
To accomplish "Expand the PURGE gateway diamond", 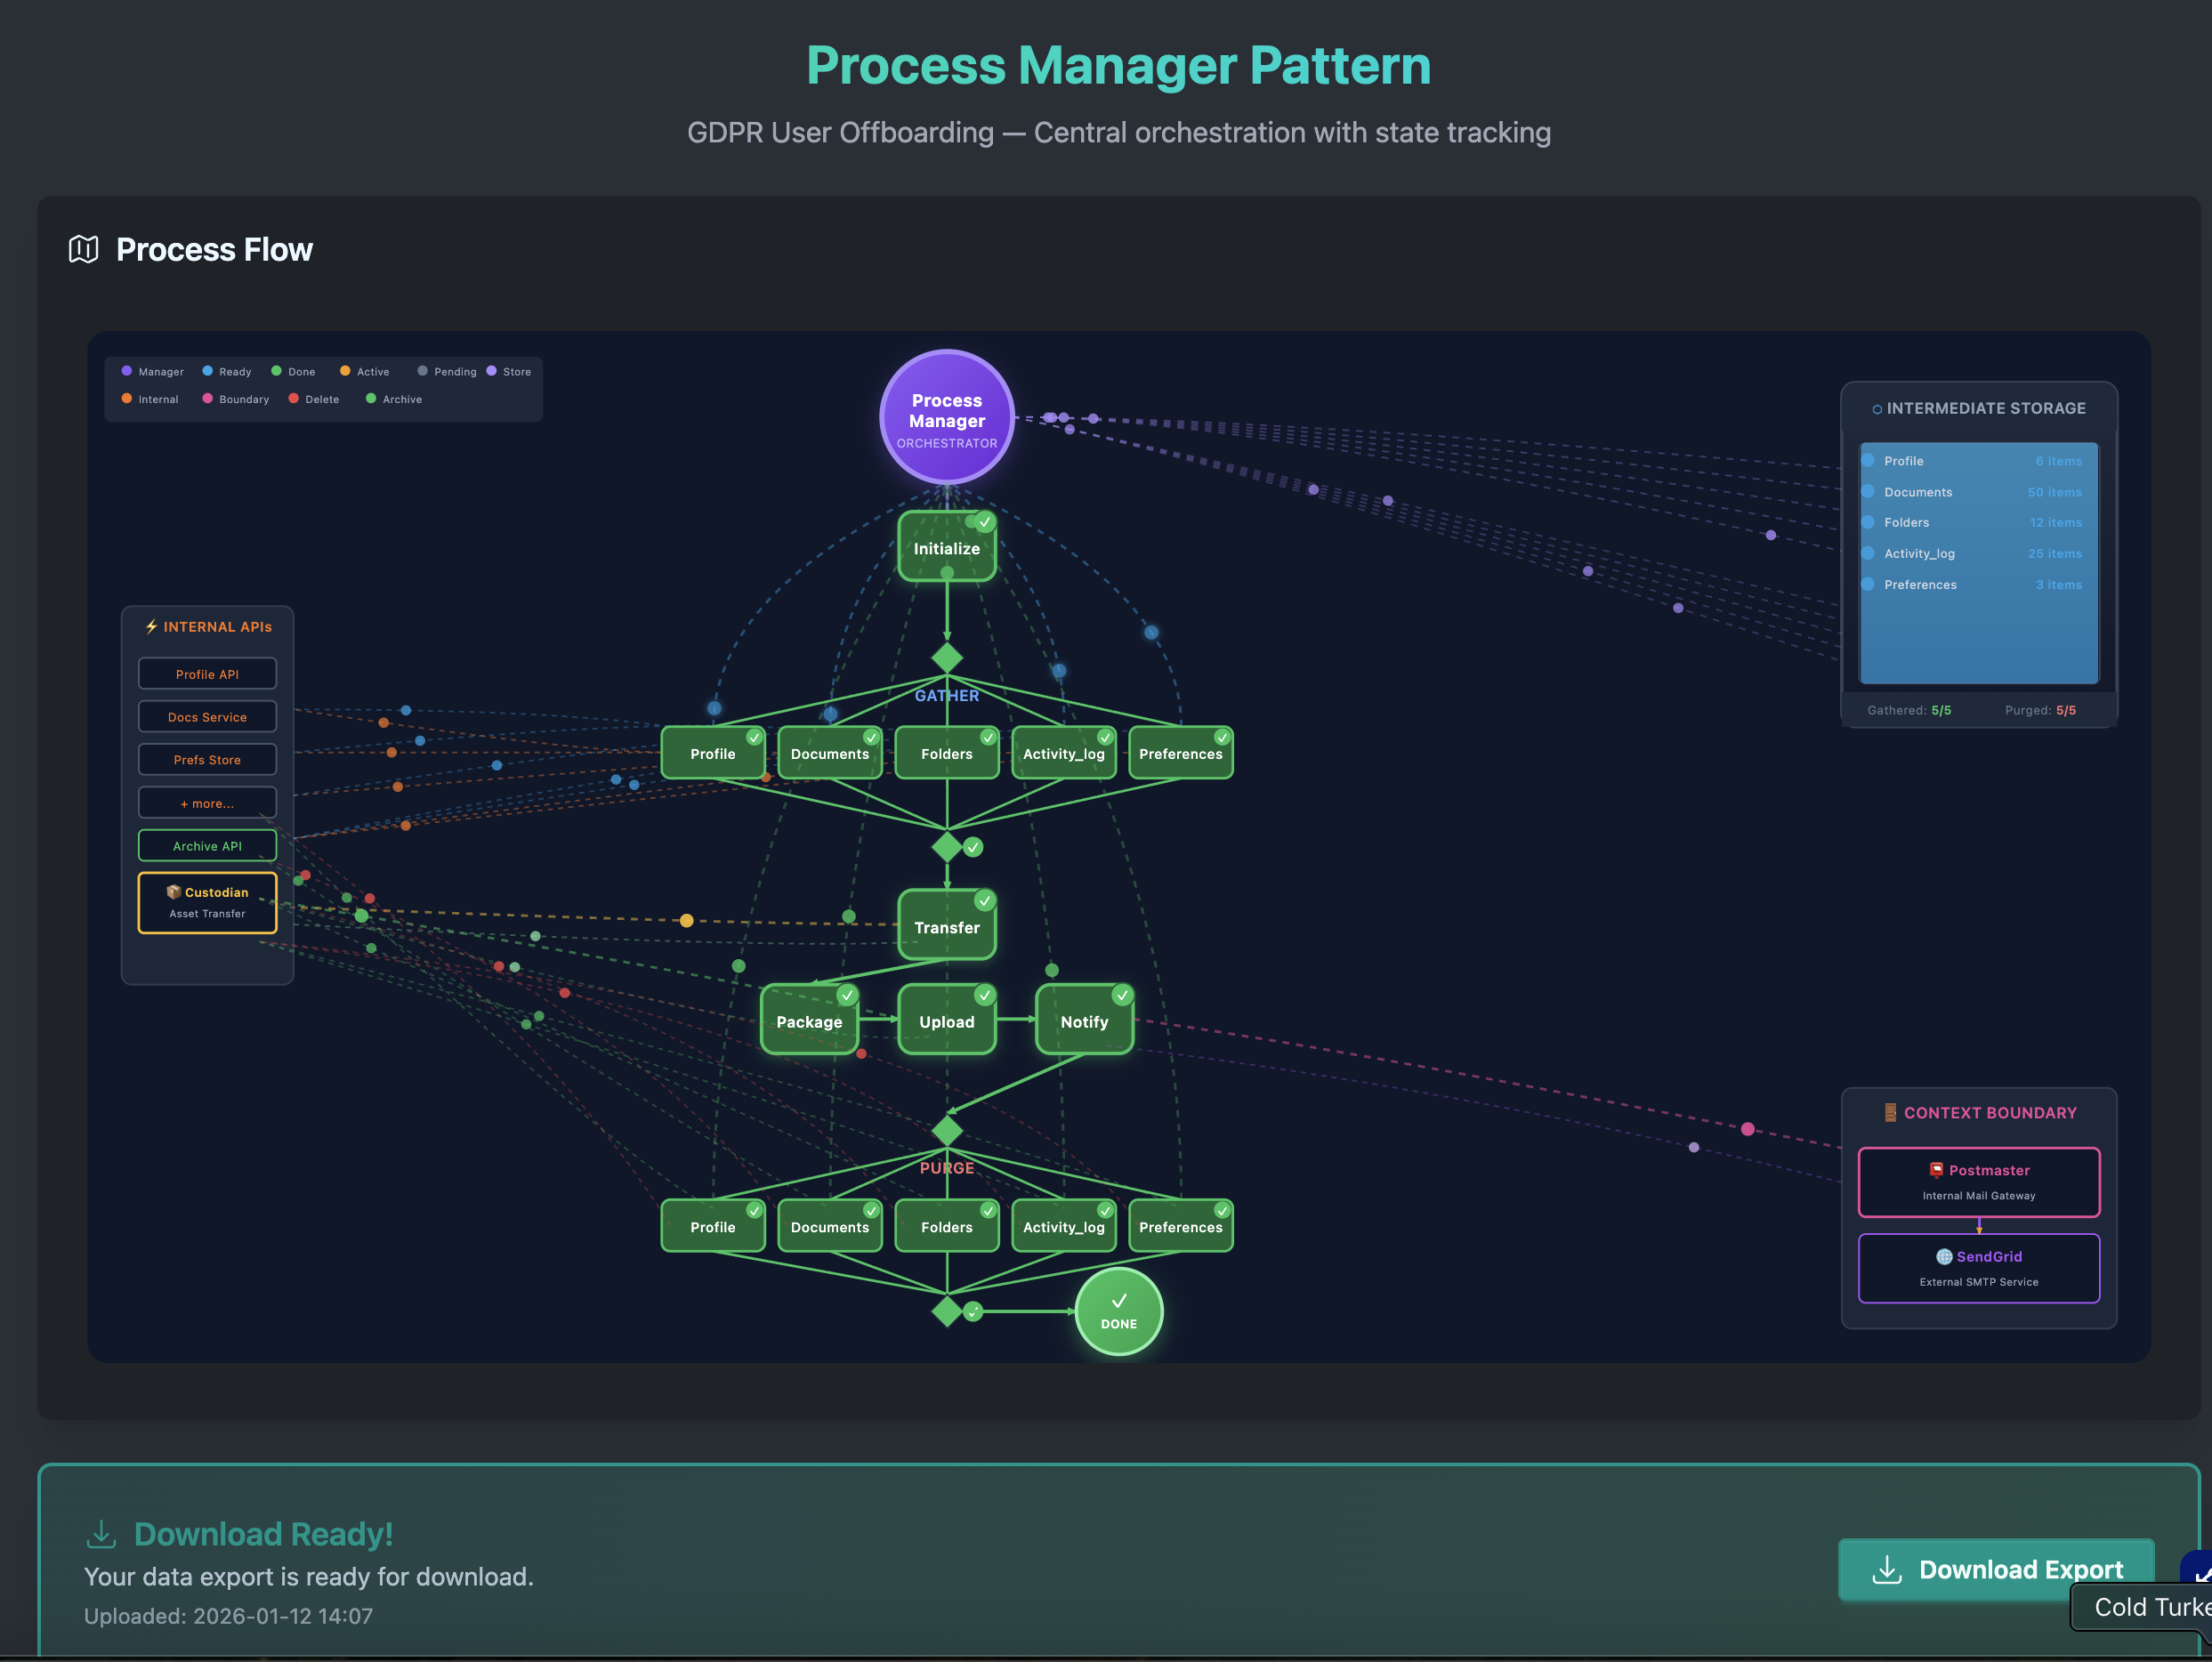I will point(946,1130).
